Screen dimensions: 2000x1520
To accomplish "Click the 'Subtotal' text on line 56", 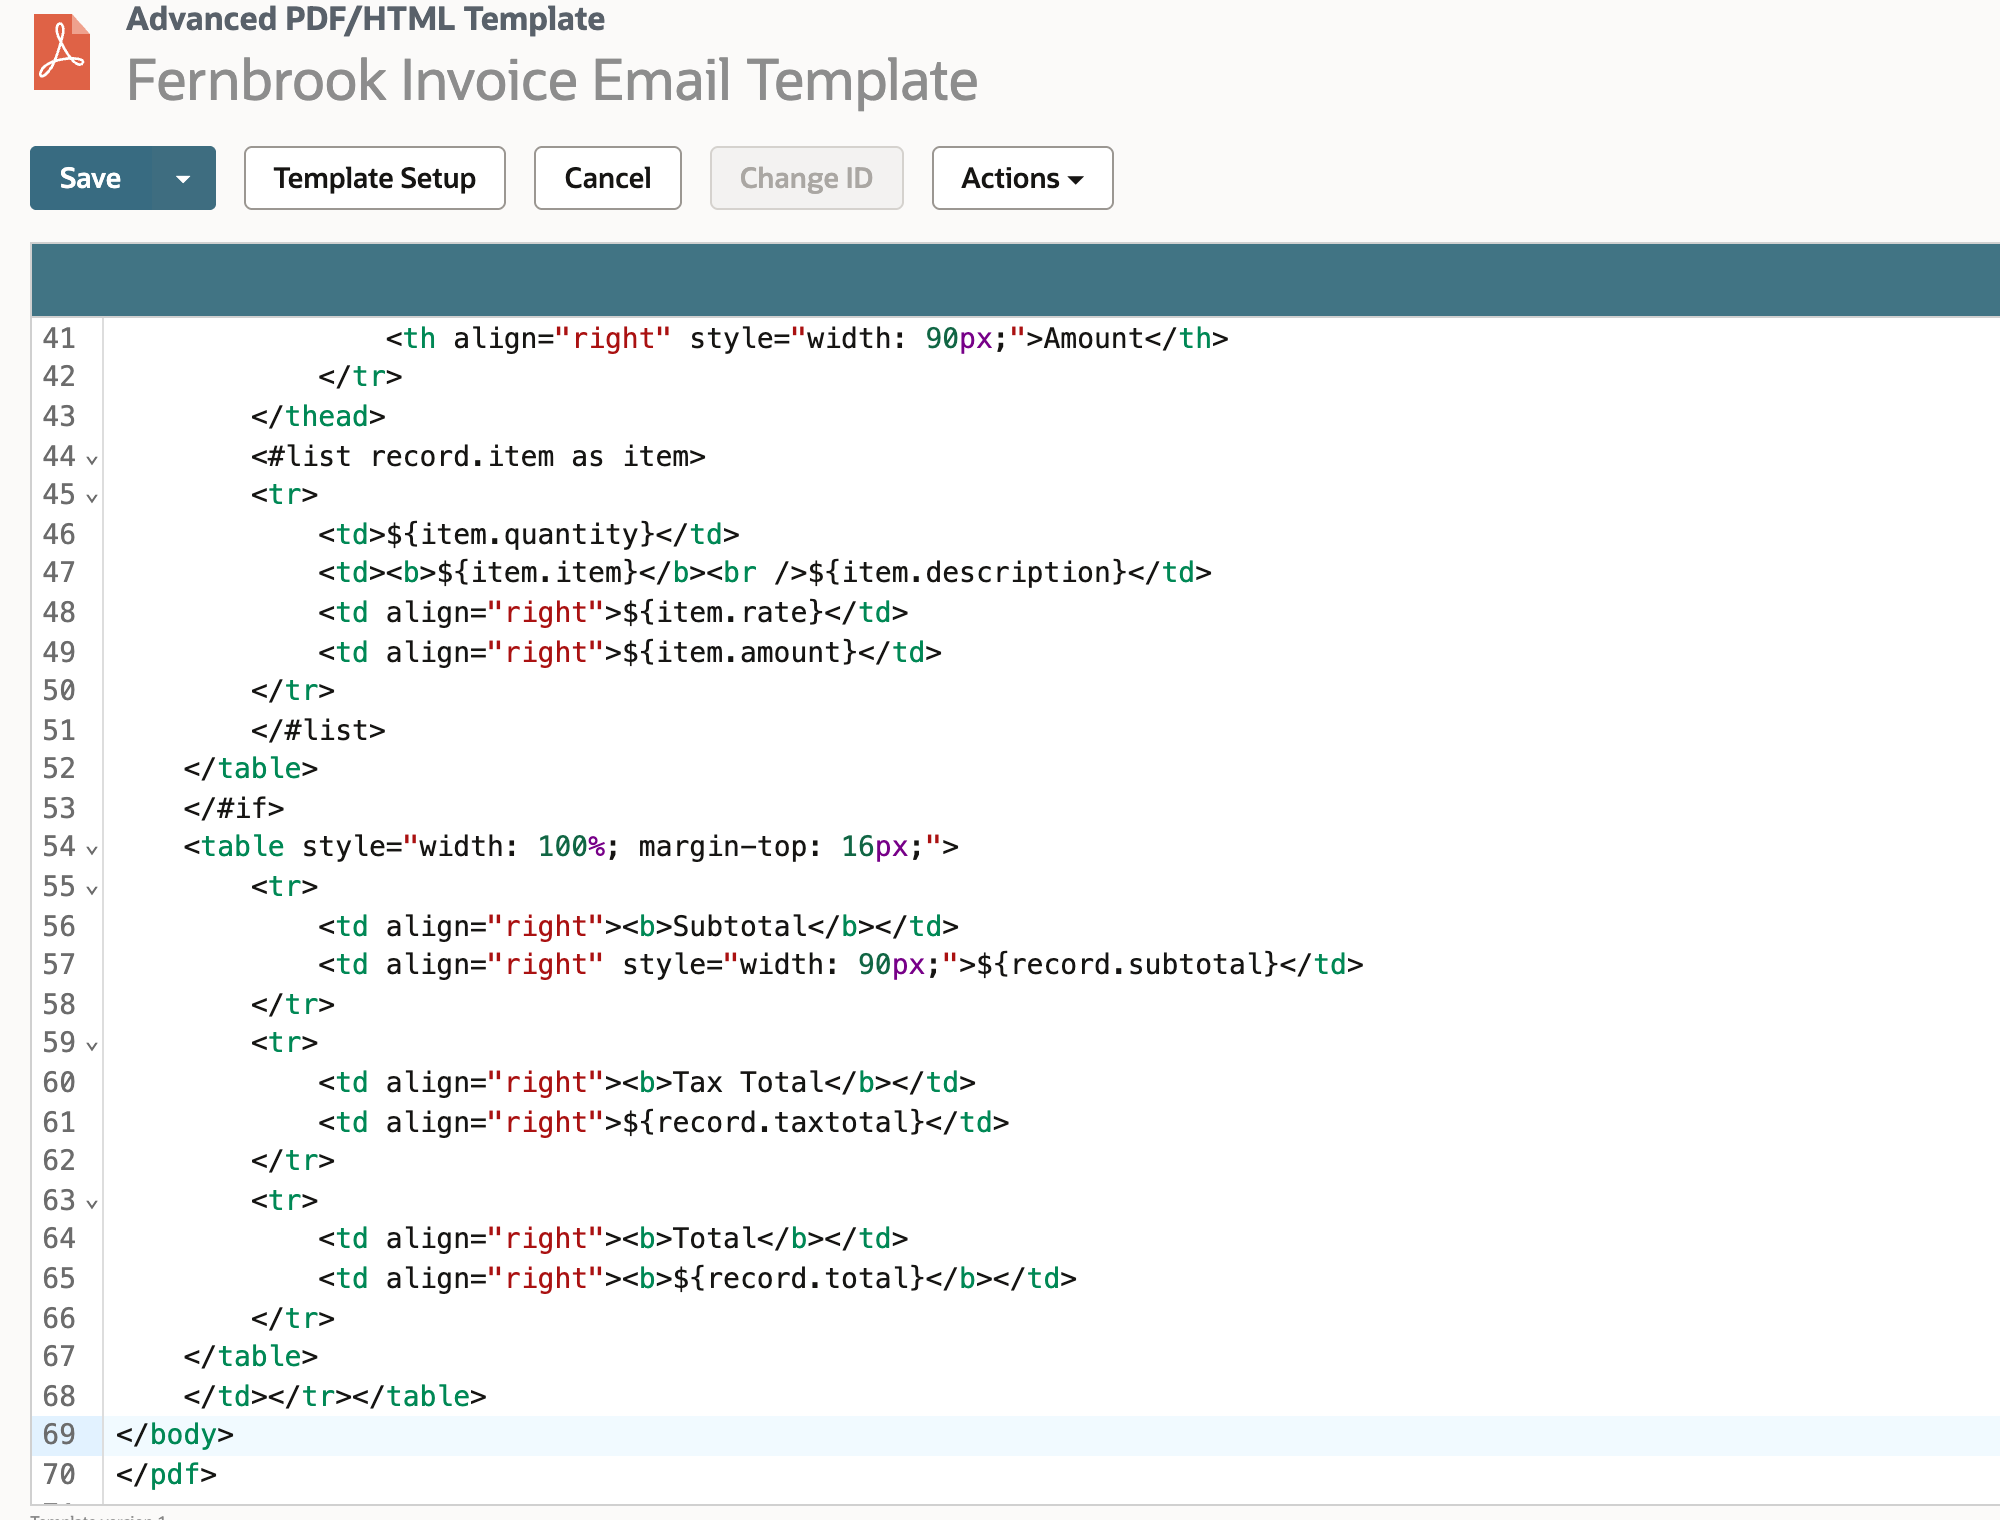I will [740, 926].
